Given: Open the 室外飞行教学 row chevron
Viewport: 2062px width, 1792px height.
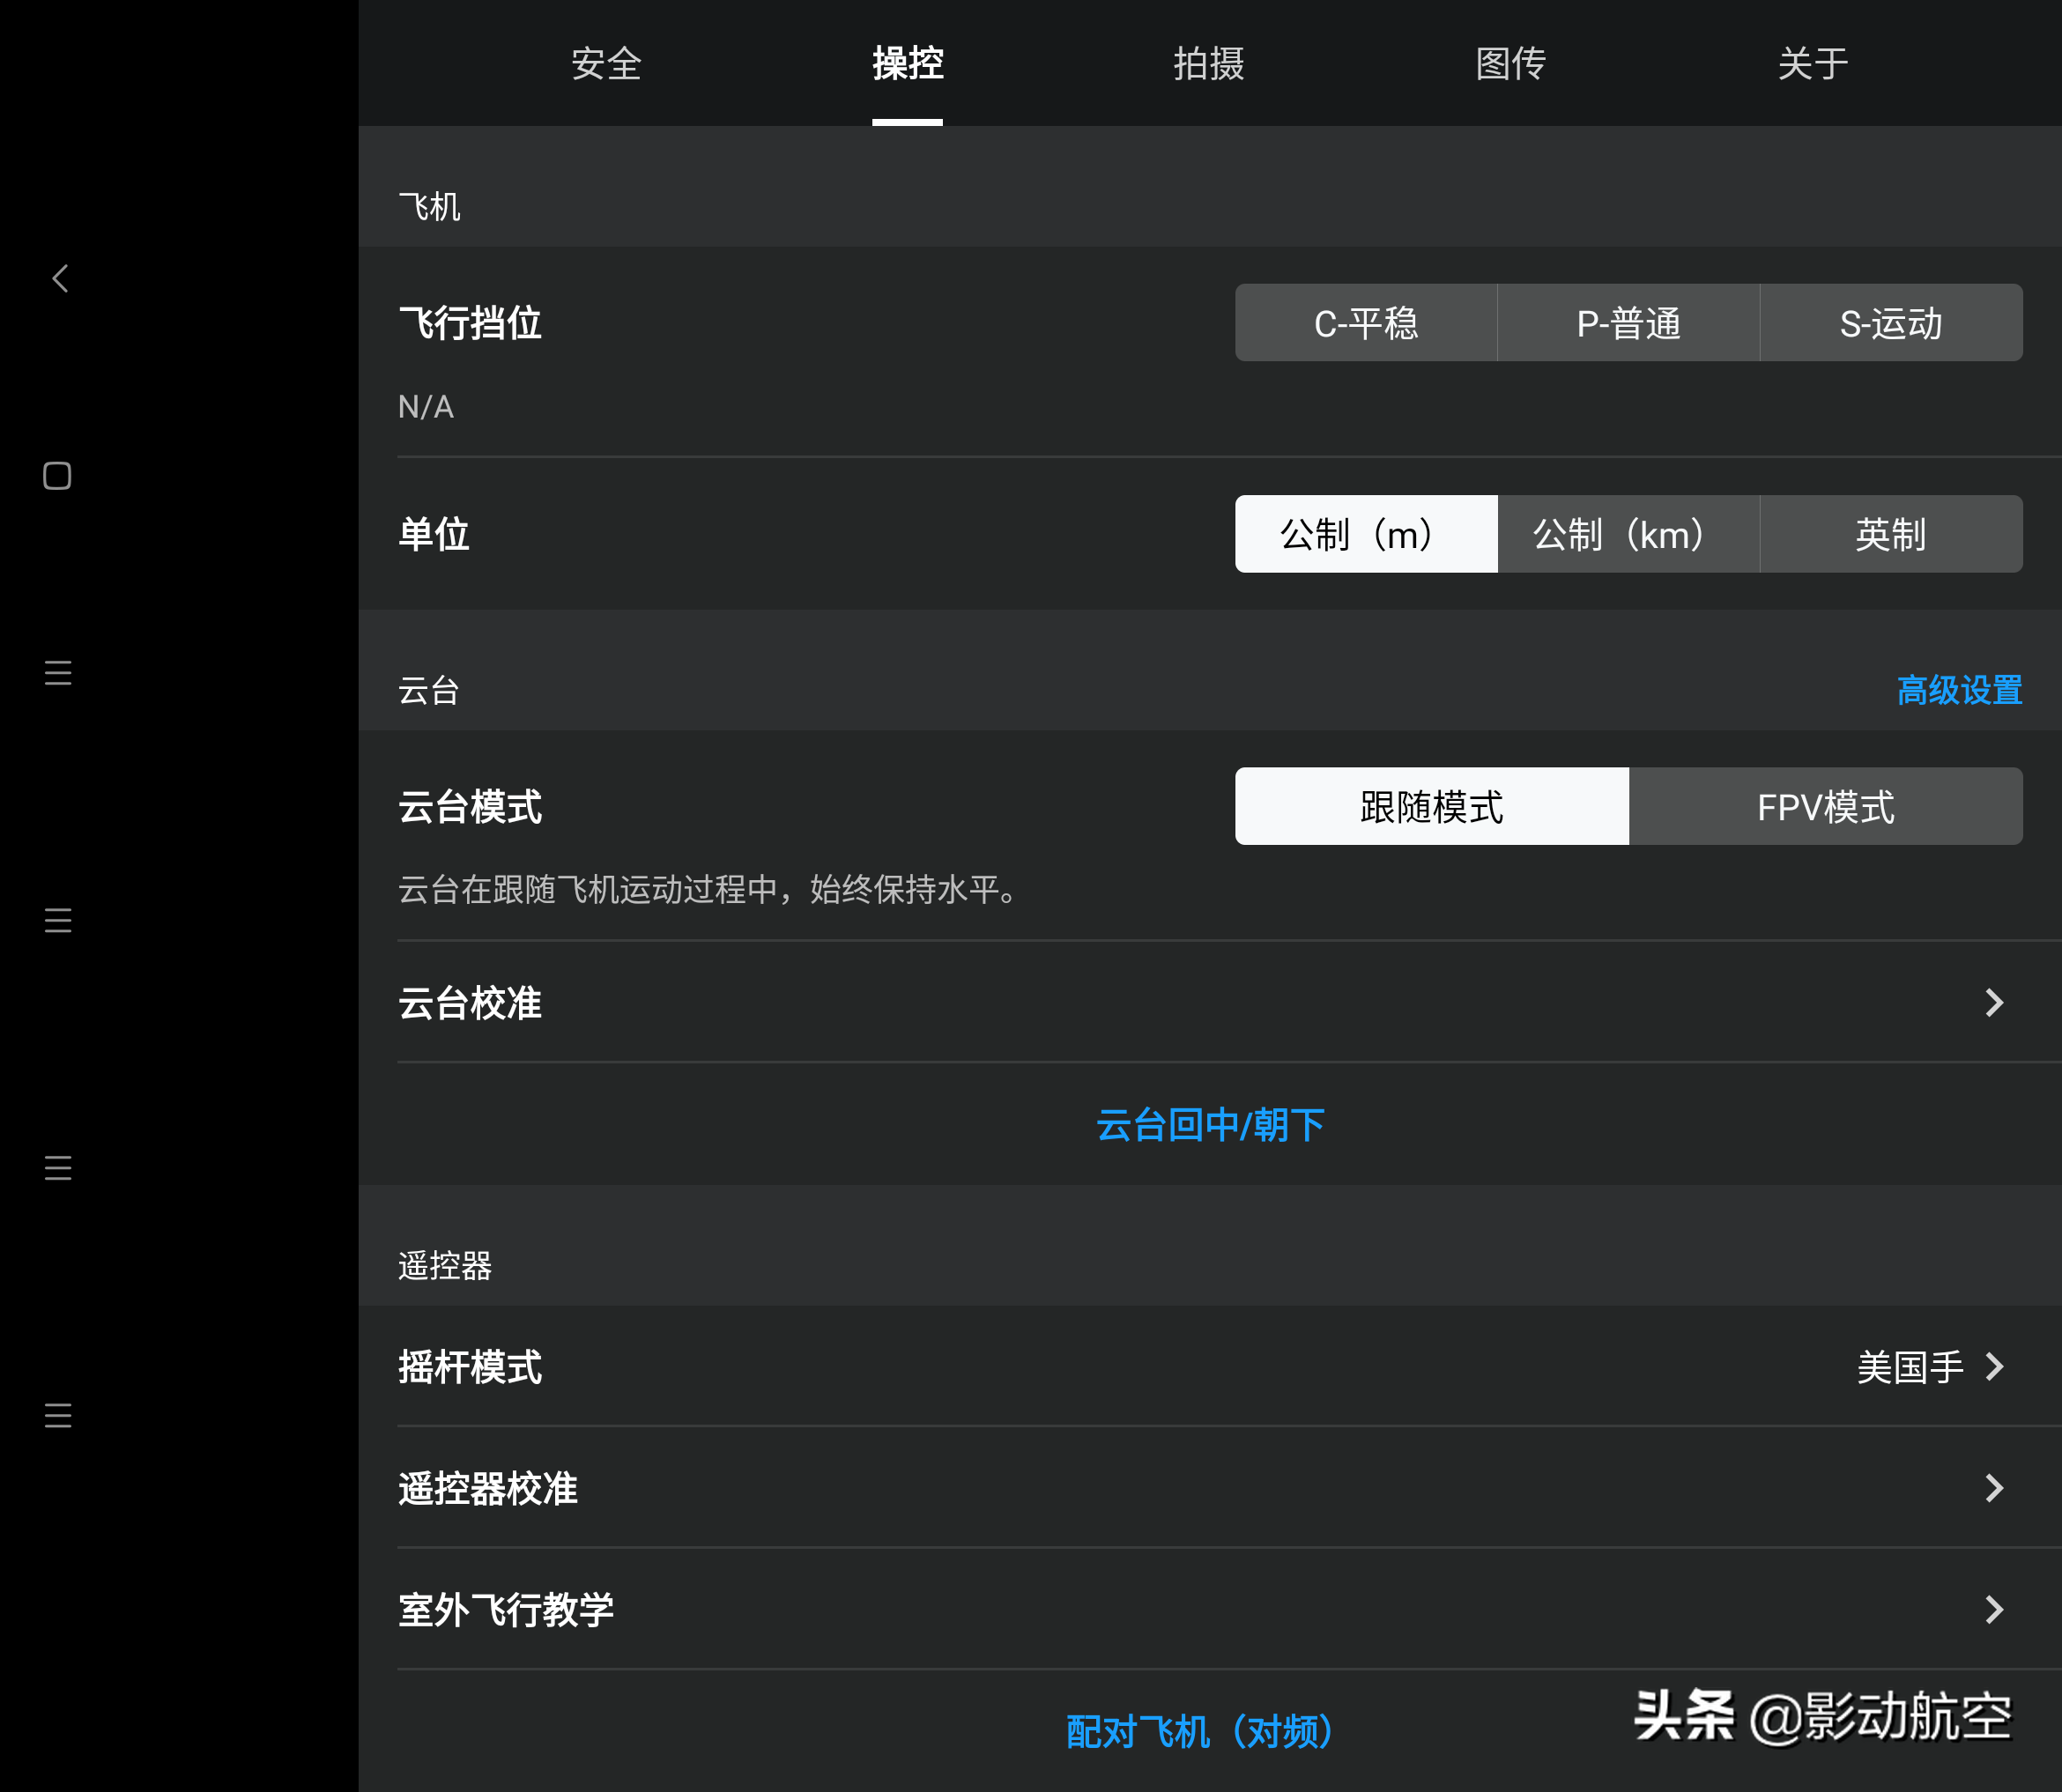Looking at the screenshot, I should [1994, 1609].
